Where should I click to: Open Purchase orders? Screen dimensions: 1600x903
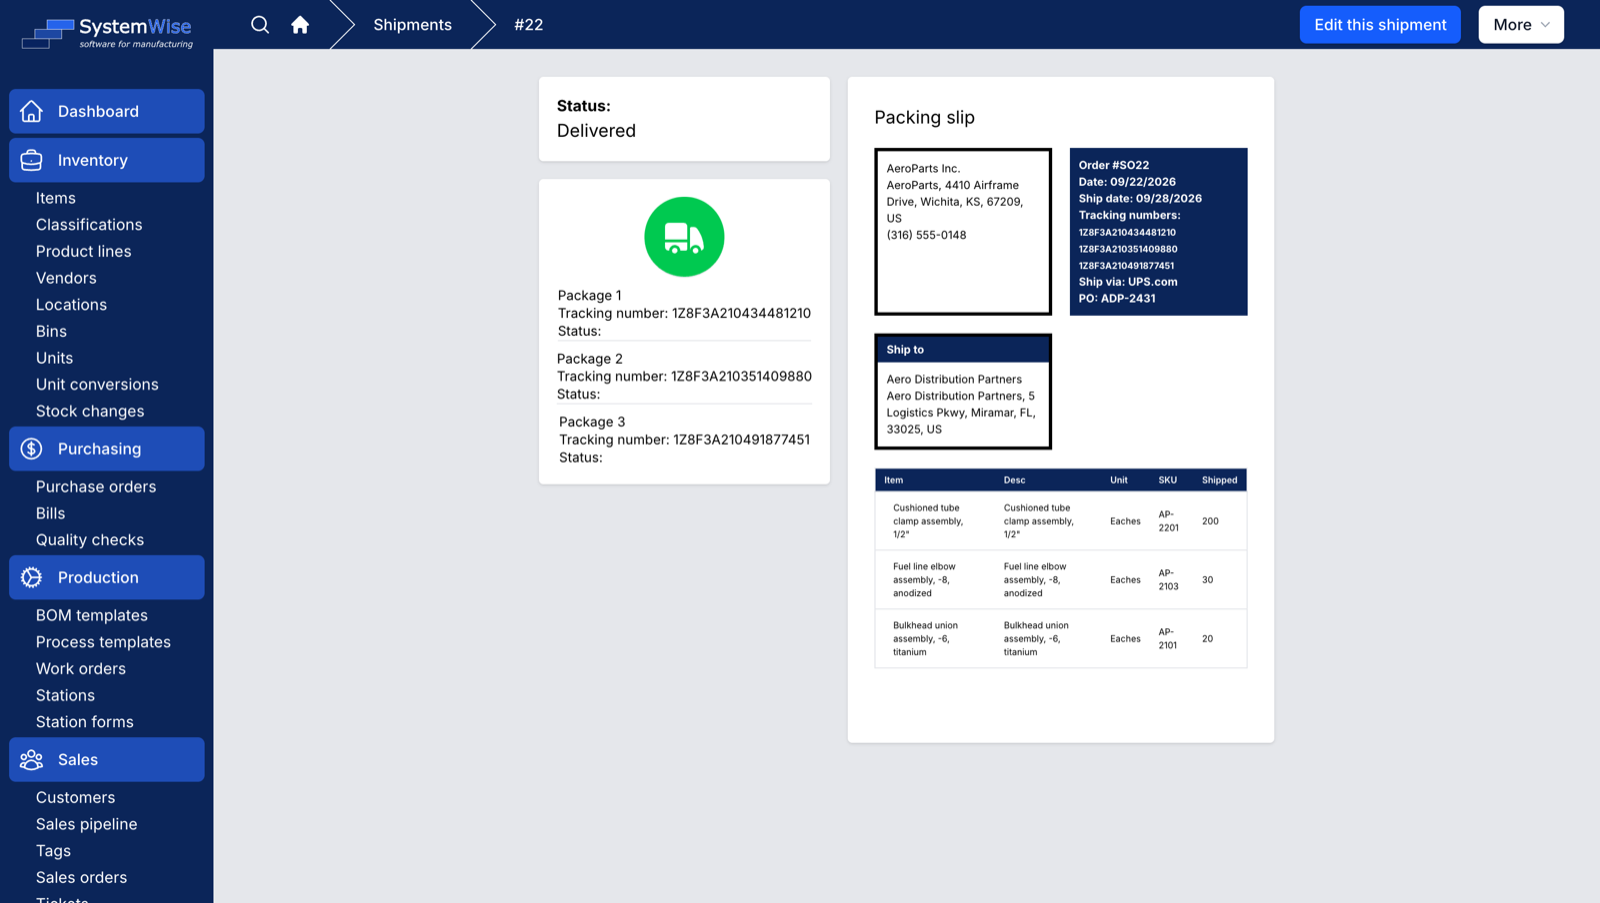tap(96, 487)
